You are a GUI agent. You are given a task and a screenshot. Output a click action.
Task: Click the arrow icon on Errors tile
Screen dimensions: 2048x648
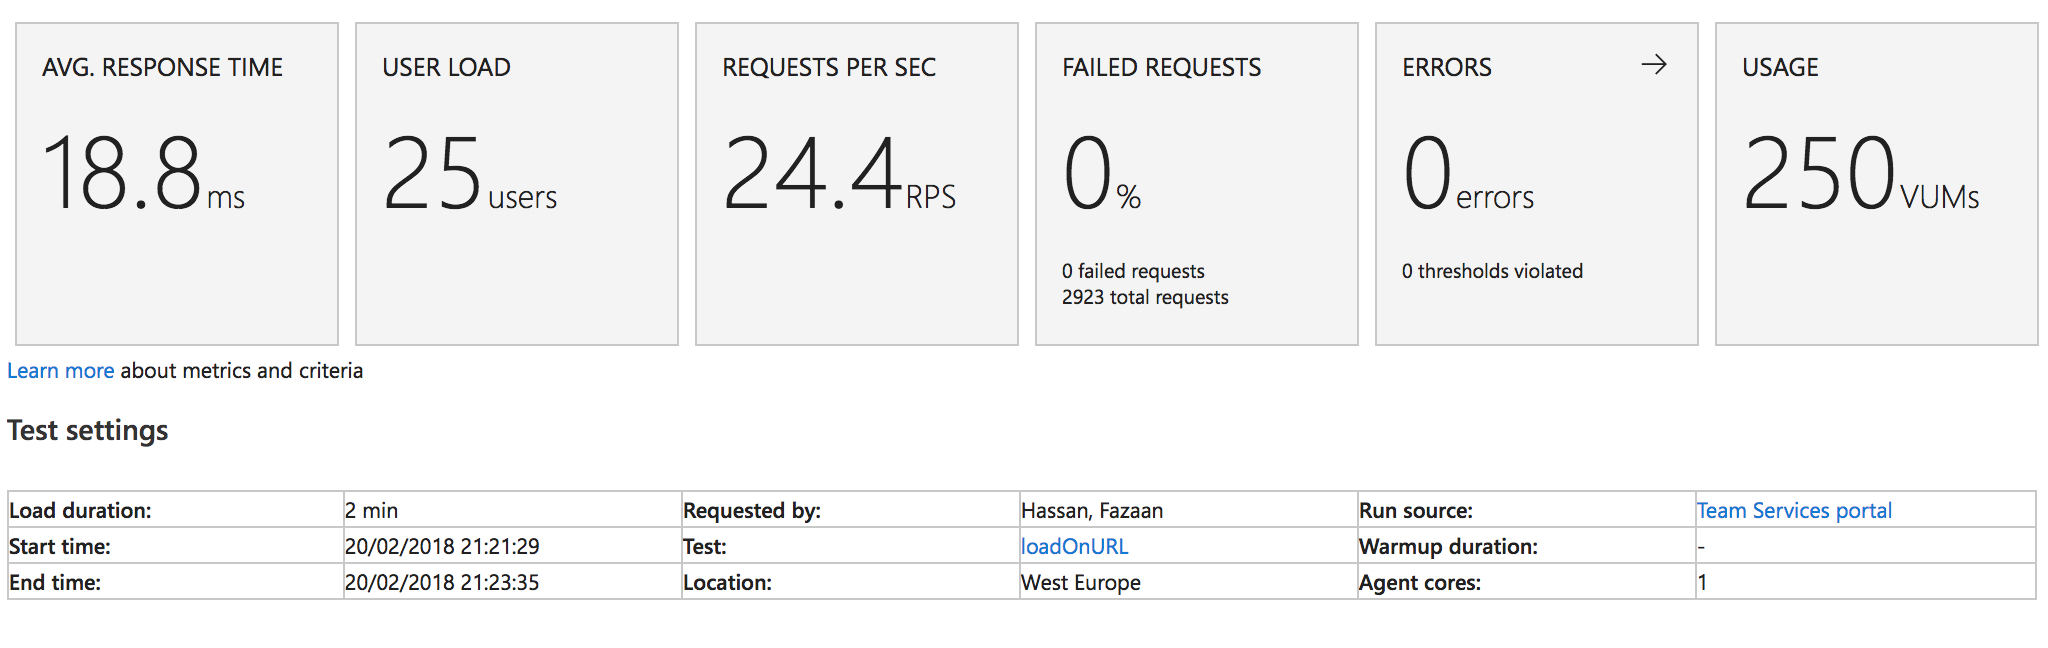1654,65
